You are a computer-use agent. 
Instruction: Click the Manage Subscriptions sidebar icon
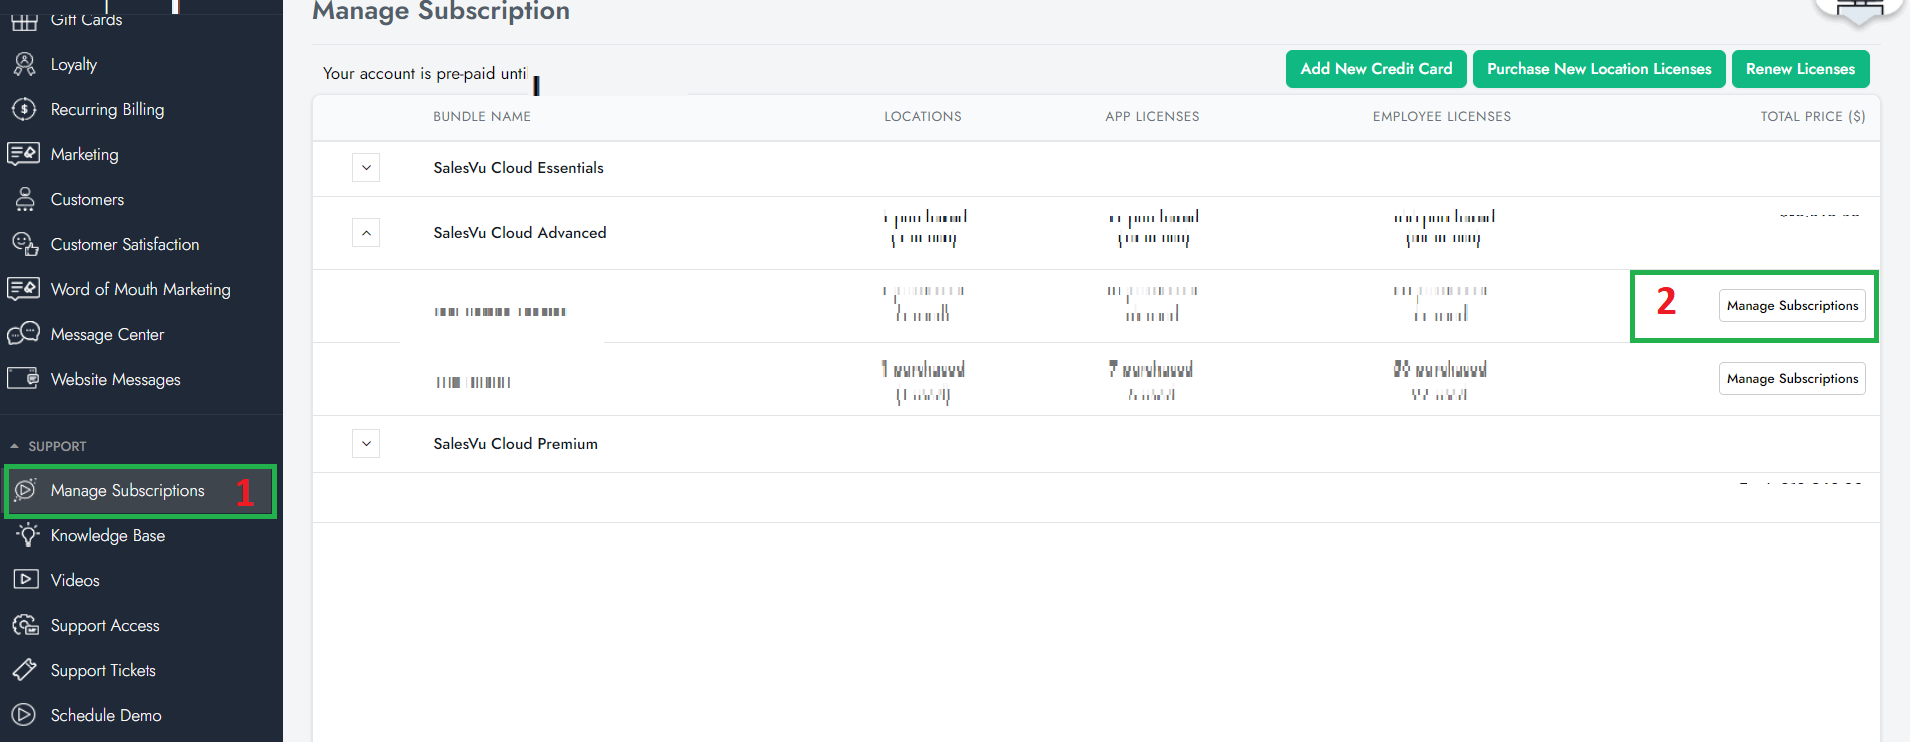click(26, 490)
